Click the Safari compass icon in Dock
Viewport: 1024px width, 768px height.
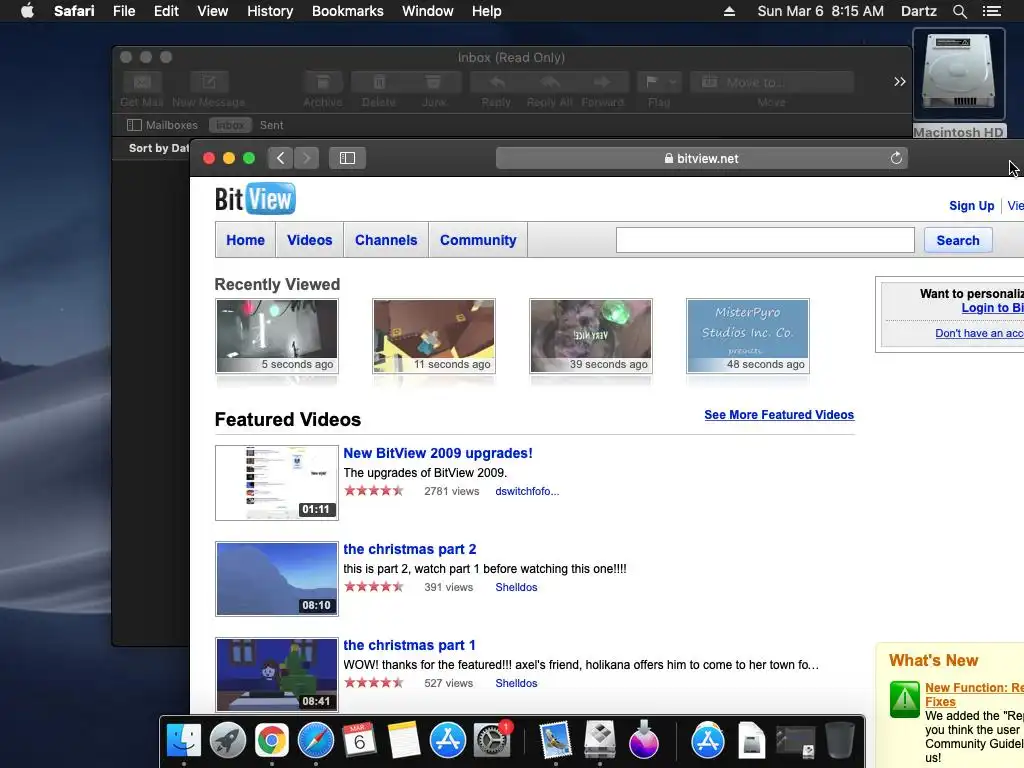[x=315, y=741]
